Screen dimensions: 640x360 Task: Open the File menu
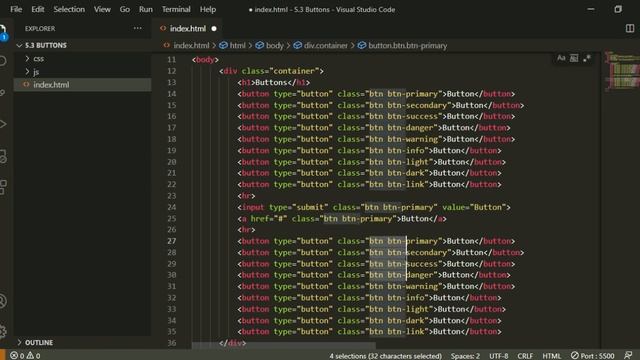pyautogui.click(x=16, y=9)
